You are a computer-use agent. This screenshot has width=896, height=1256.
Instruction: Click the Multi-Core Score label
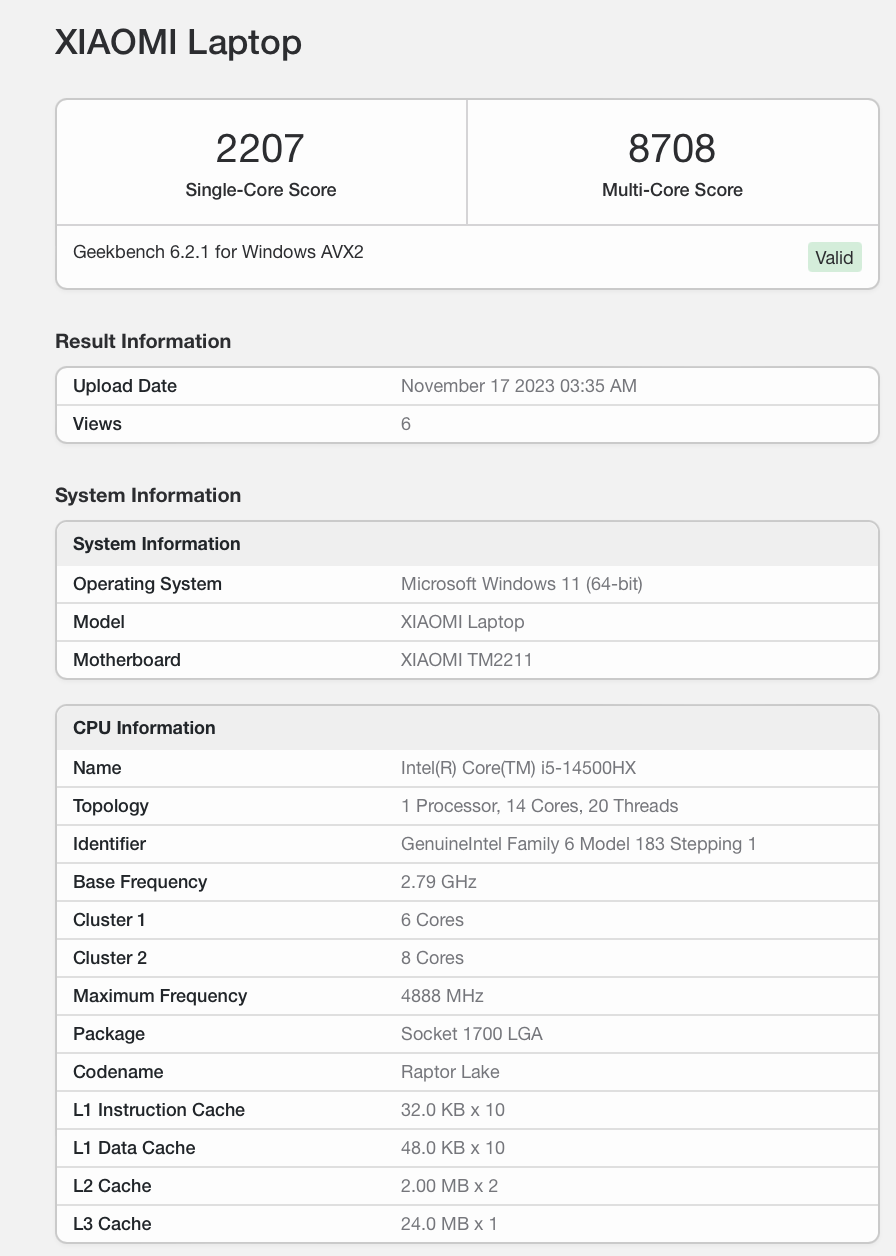pos(672,190)
